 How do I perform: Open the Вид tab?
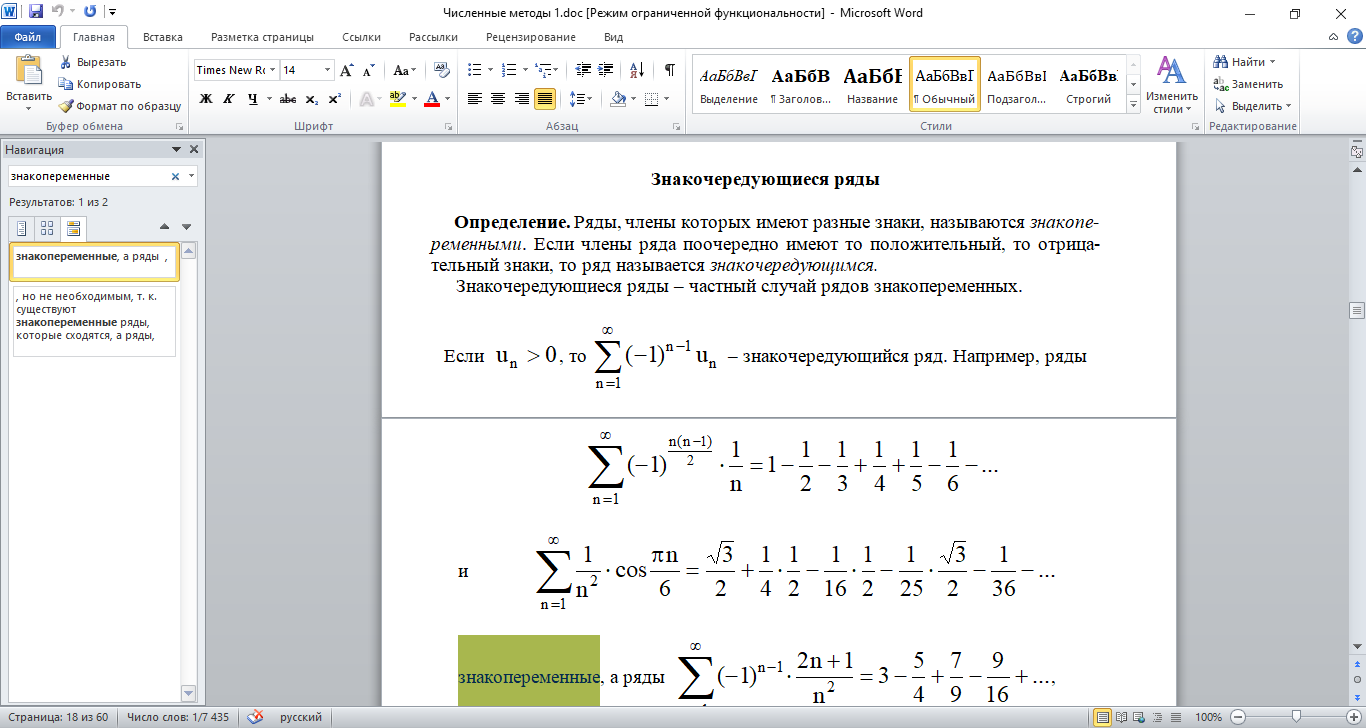pyautogui.click(x=614, y=37)
